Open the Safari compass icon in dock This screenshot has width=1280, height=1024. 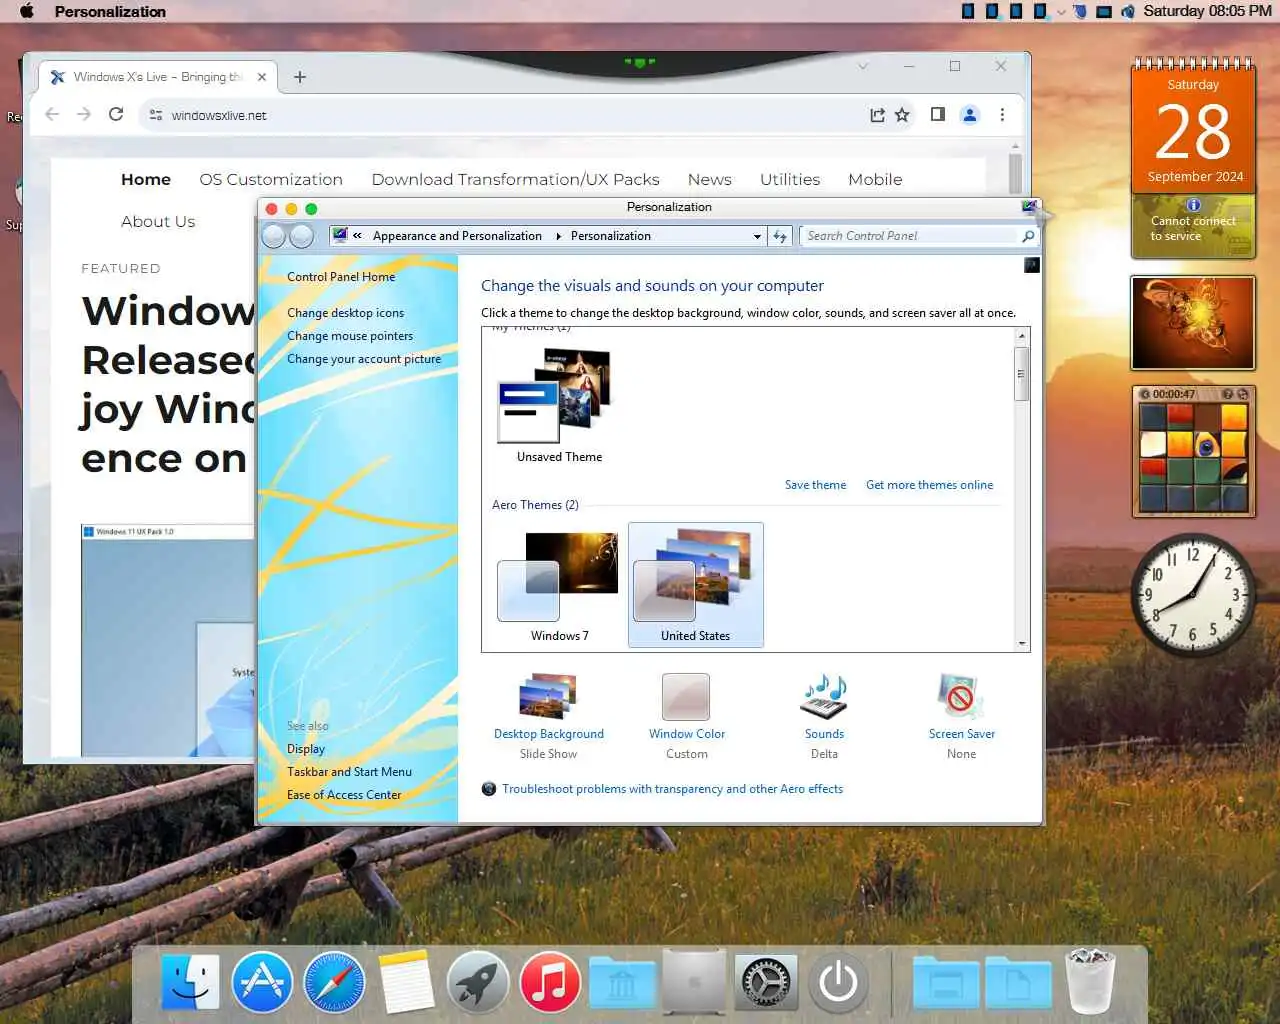tap(334, 982)
